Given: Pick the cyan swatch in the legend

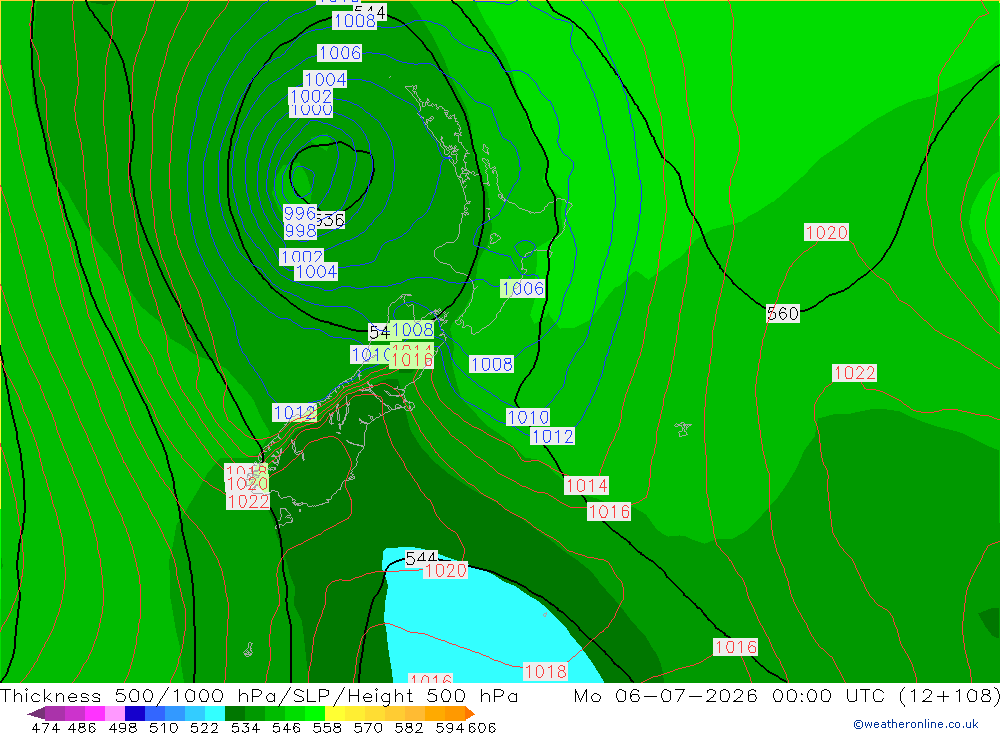Looking at the screenshot, I should pos(215,713).
